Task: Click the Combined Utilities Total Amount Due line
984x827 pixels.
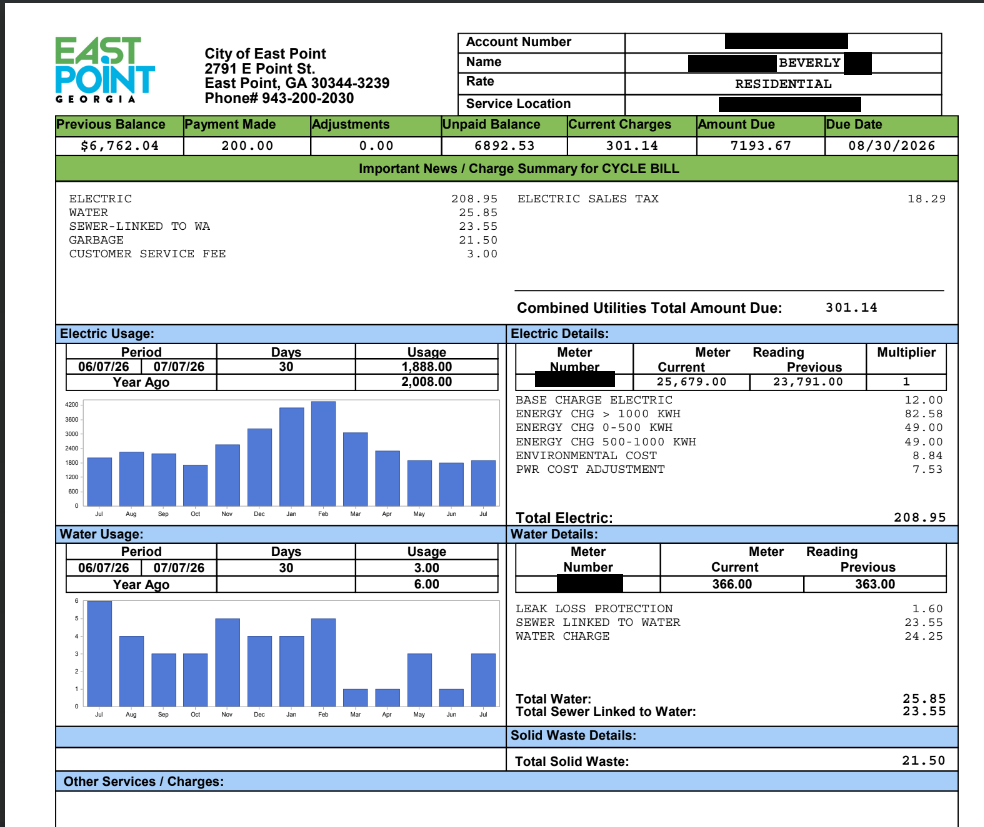Action: tap(697, 307)
